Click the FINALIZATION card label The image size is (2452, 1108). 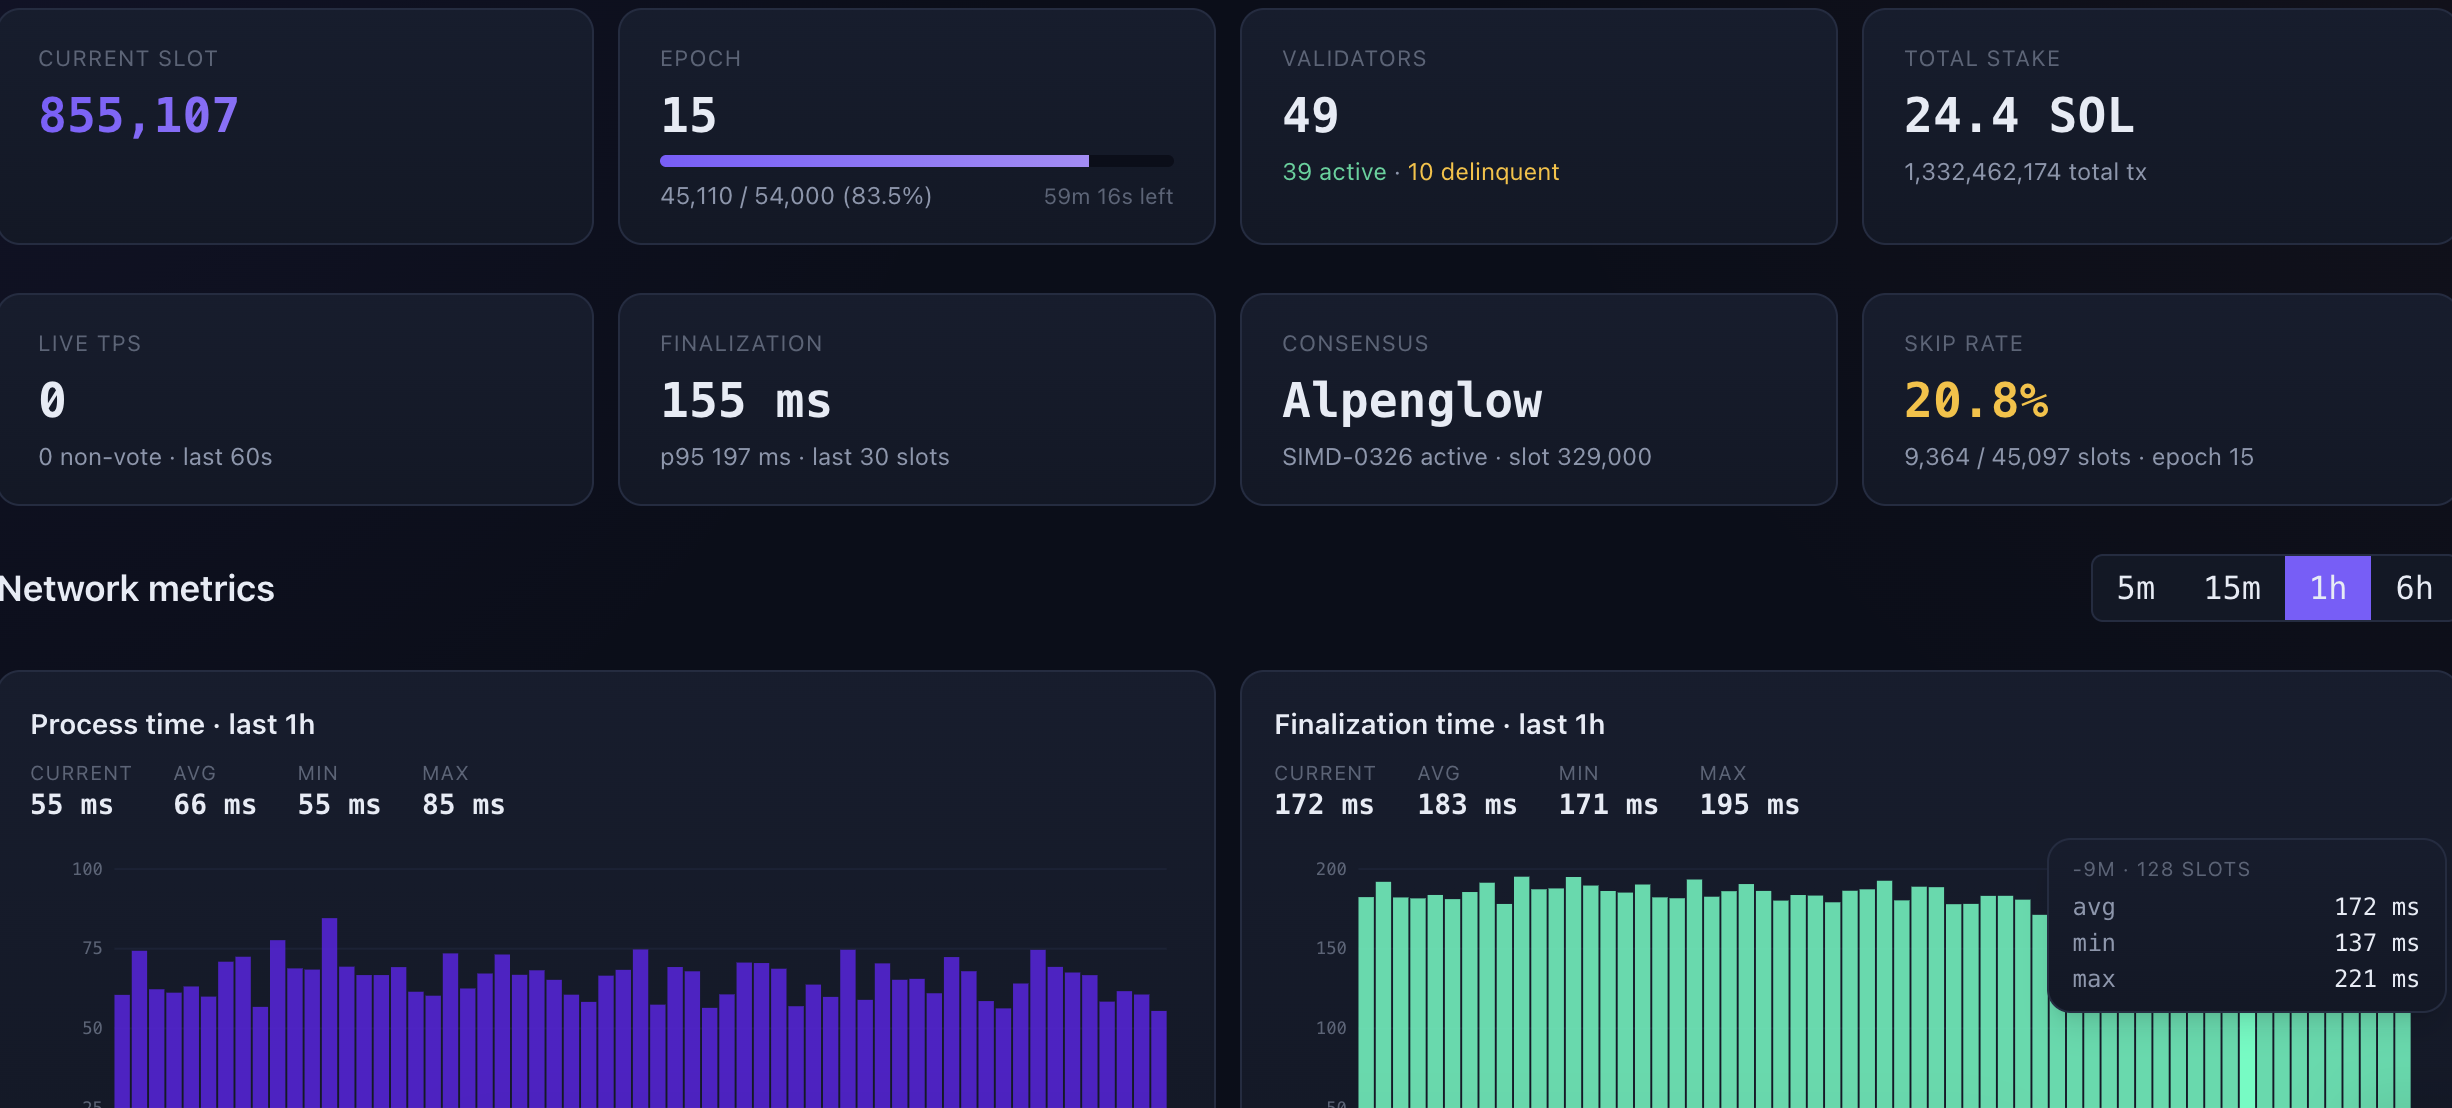coord(742,344)
